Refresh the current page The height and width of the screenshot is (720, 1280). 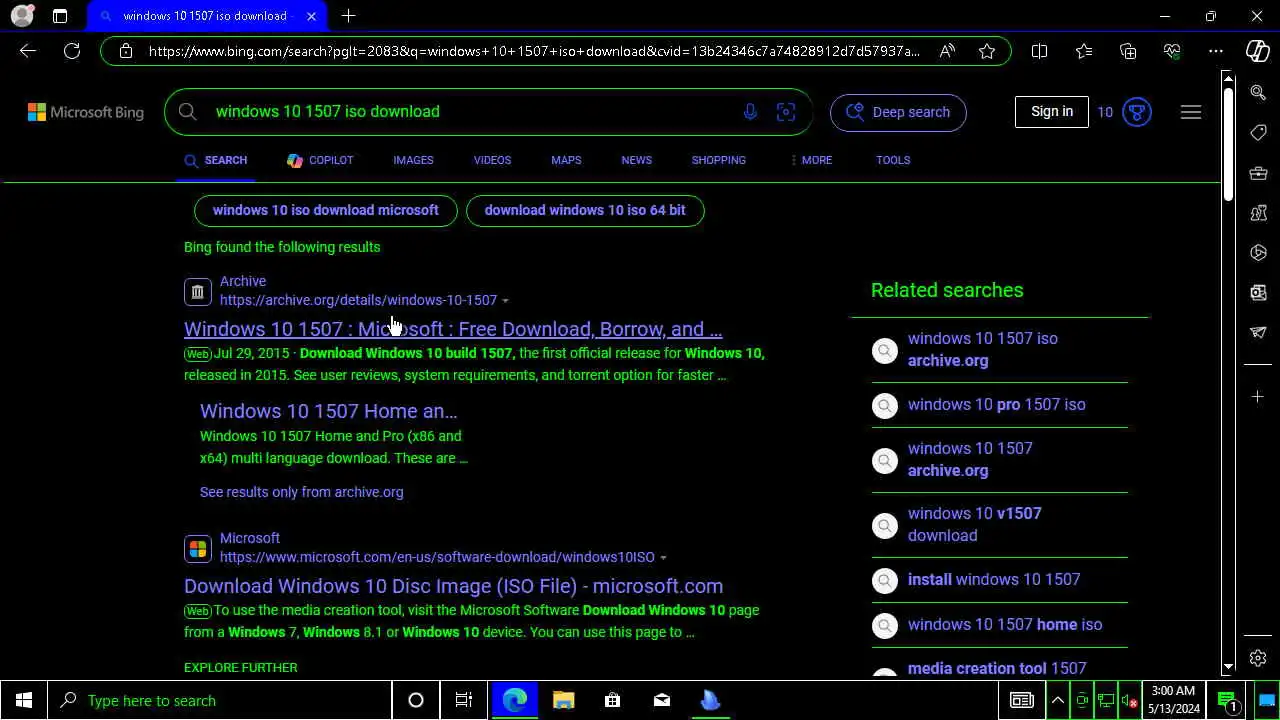[72, 51]
